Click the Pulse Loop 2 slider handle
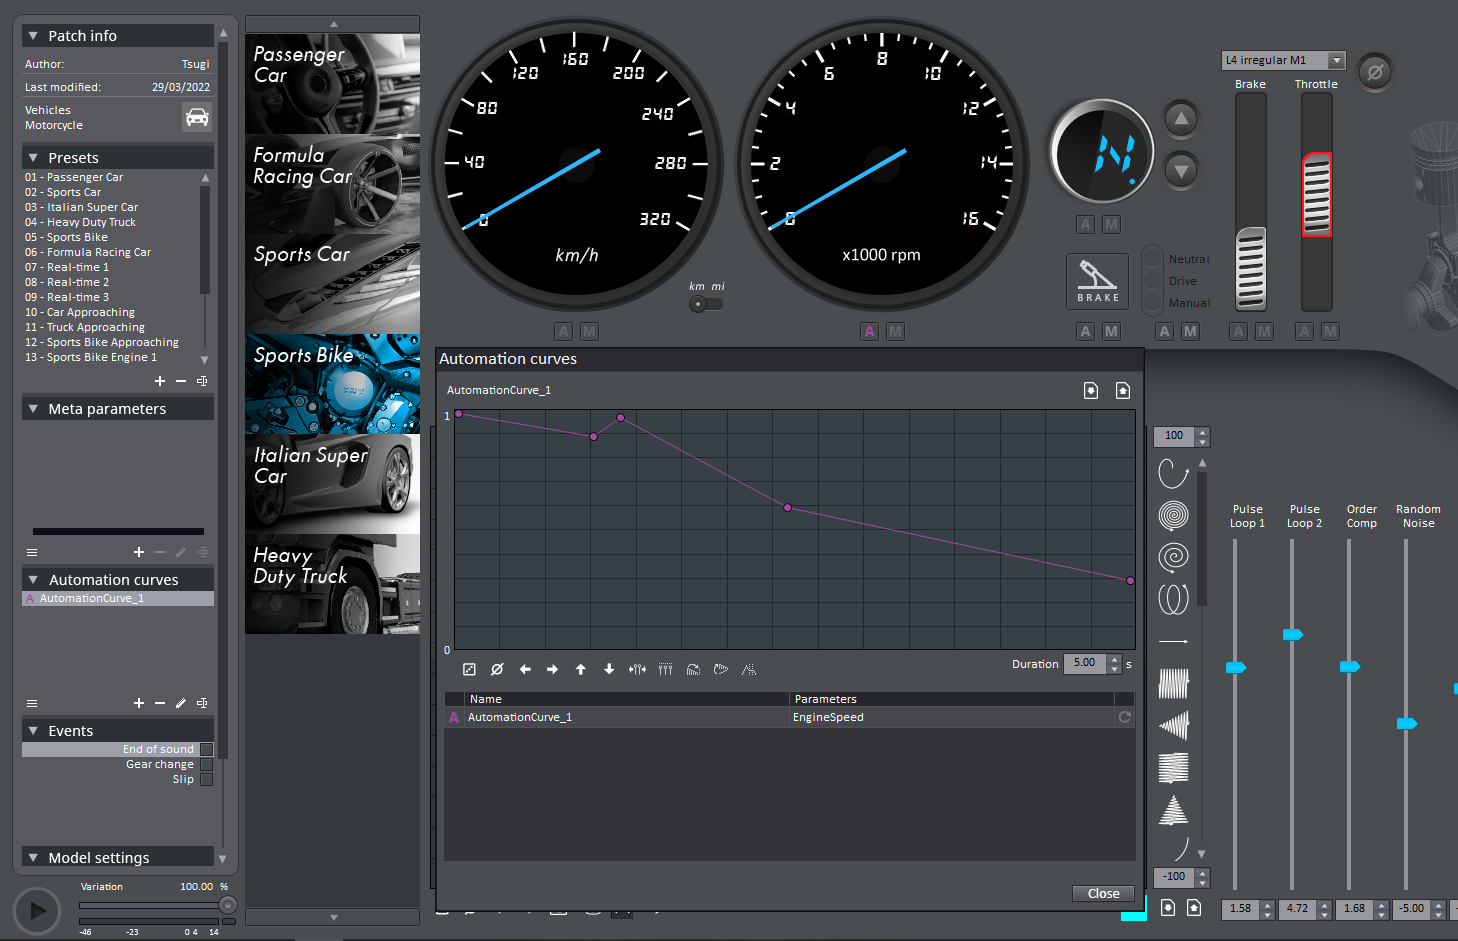Image resolution: width=1458 pixels, height=941 pixels. 1292,635
